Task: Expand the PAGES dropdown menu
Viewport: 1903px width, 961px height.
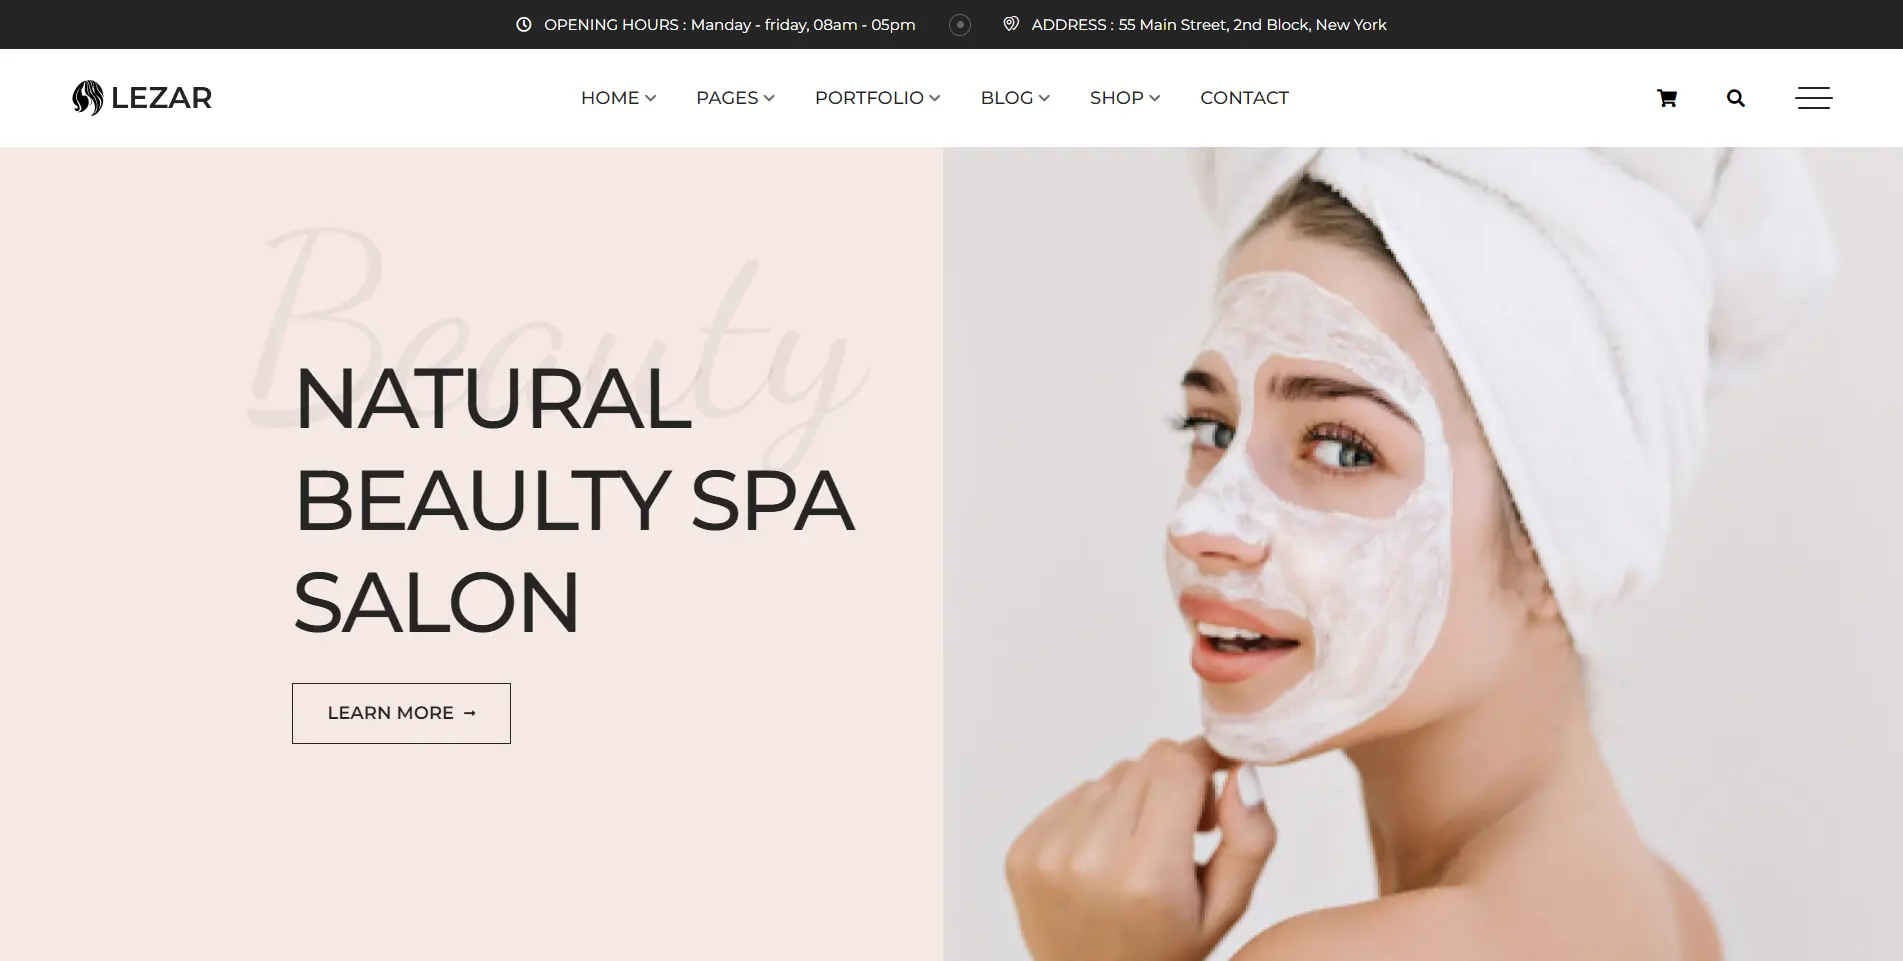Action: tap(735, 98)
